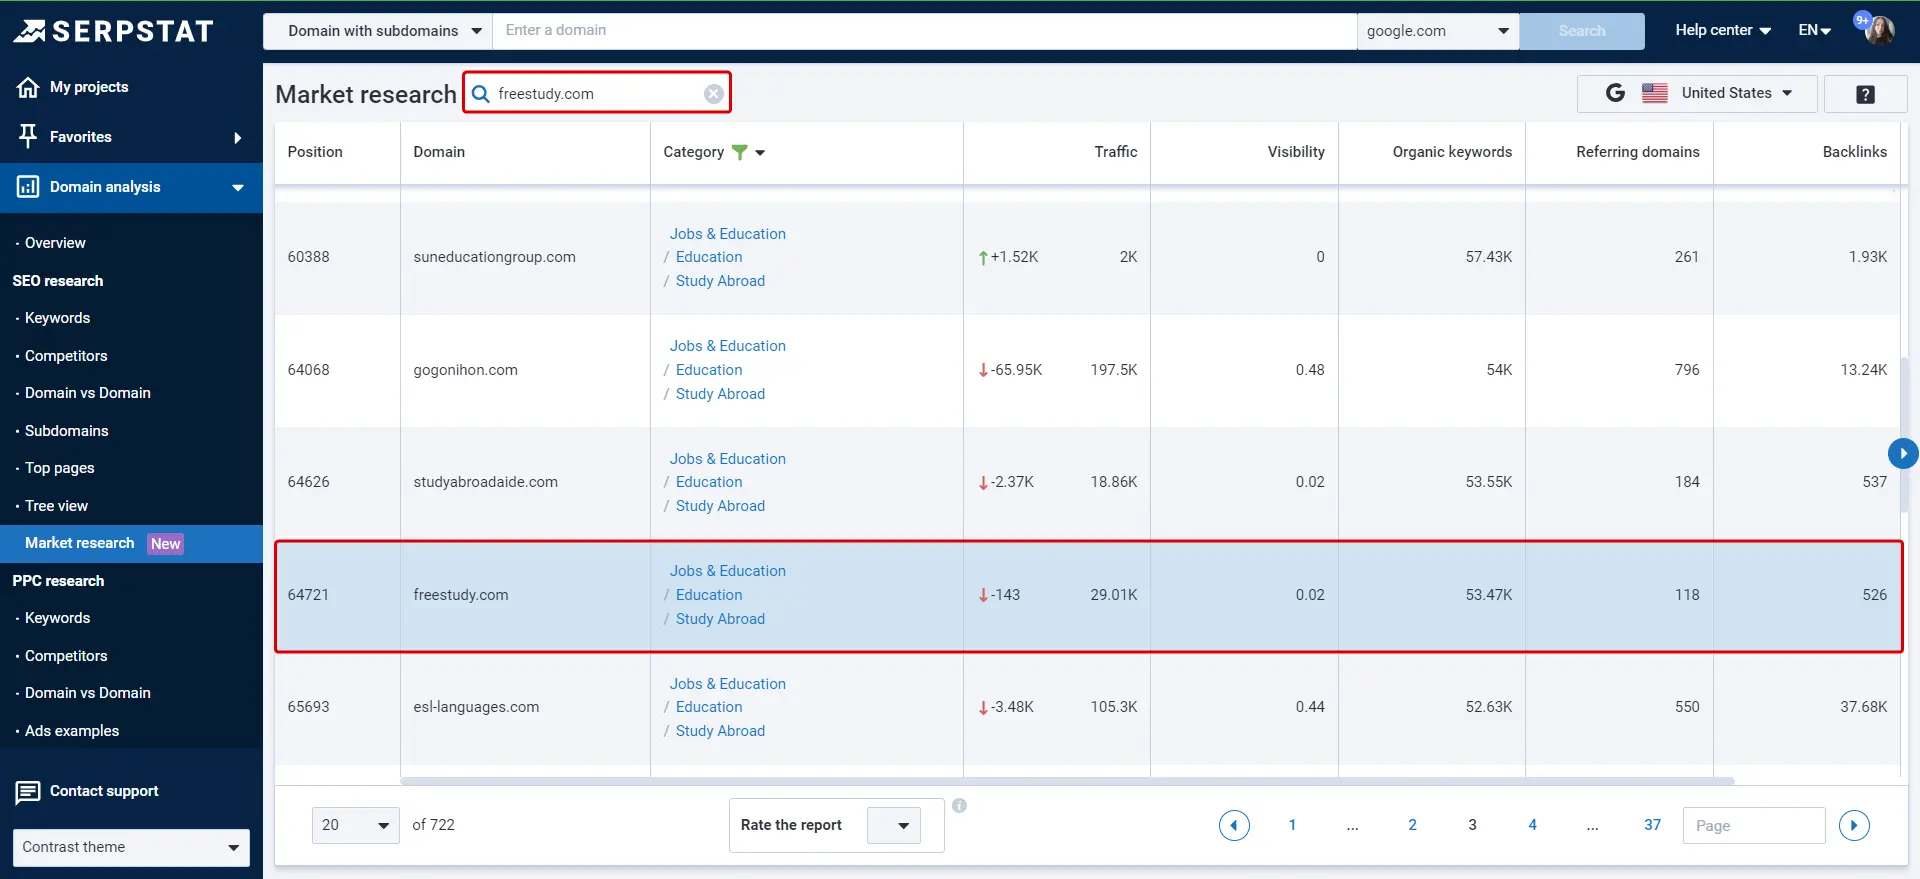1920x879 pixels.
Task: Go to Overview page
Action: (55, 243)
